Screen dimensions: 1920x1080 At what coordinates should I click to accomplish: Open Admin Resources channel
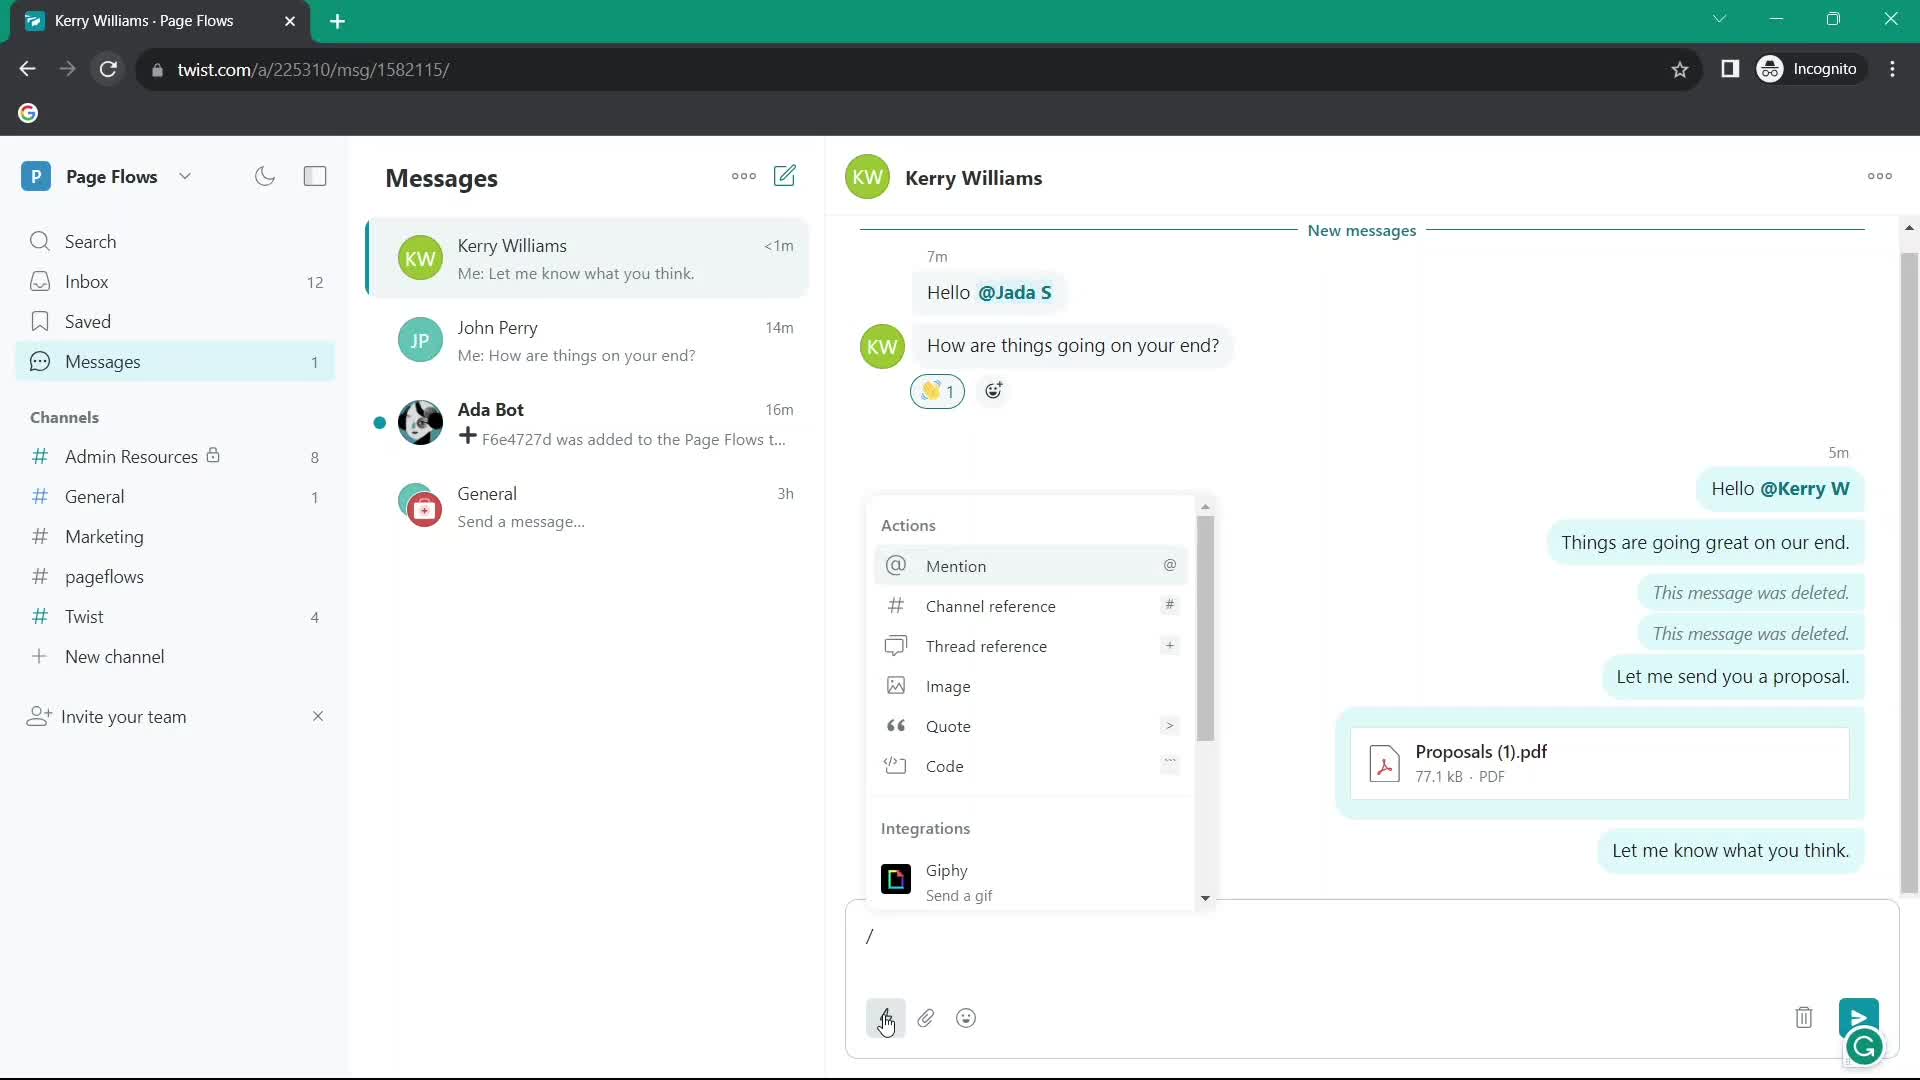tap(175, 456)
